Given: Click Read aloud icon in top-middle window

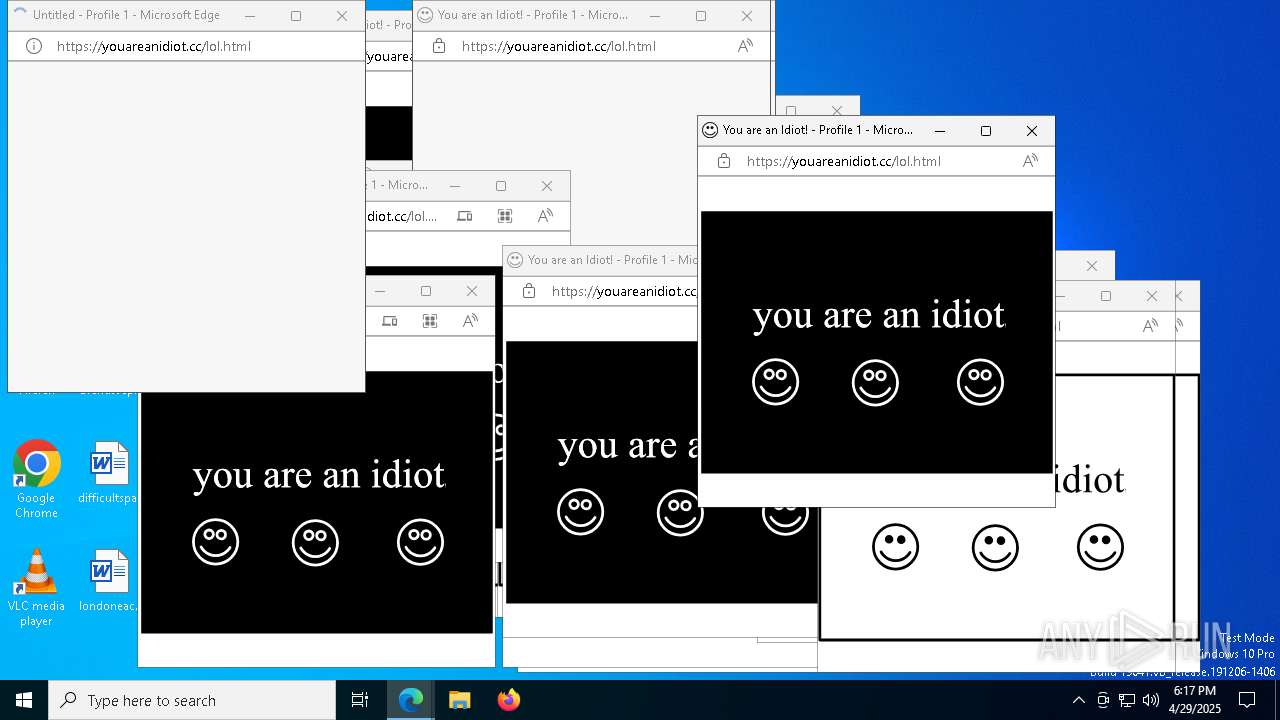Looking at the screenshot, I should 745,46.
